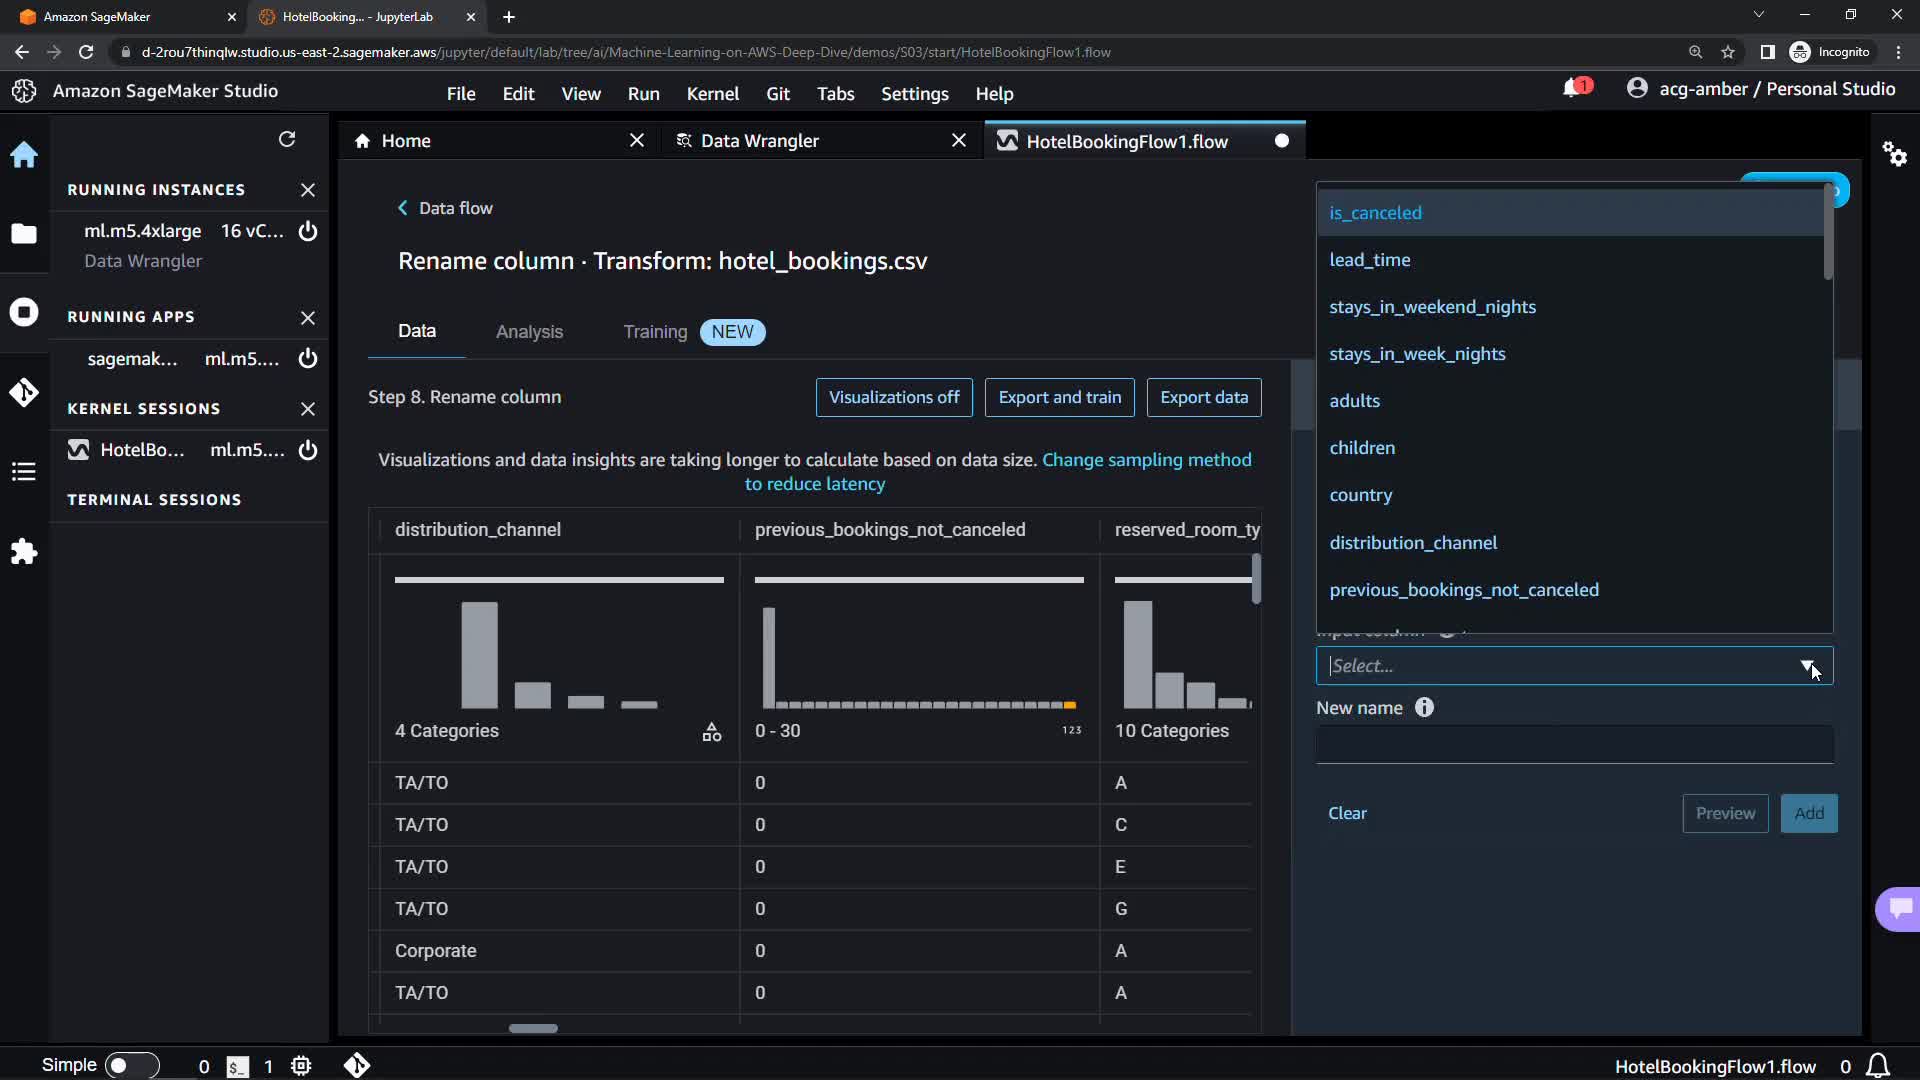Open the extension manager puzzle icon
1920x1080 pixels.
click(x=24, y=551)
